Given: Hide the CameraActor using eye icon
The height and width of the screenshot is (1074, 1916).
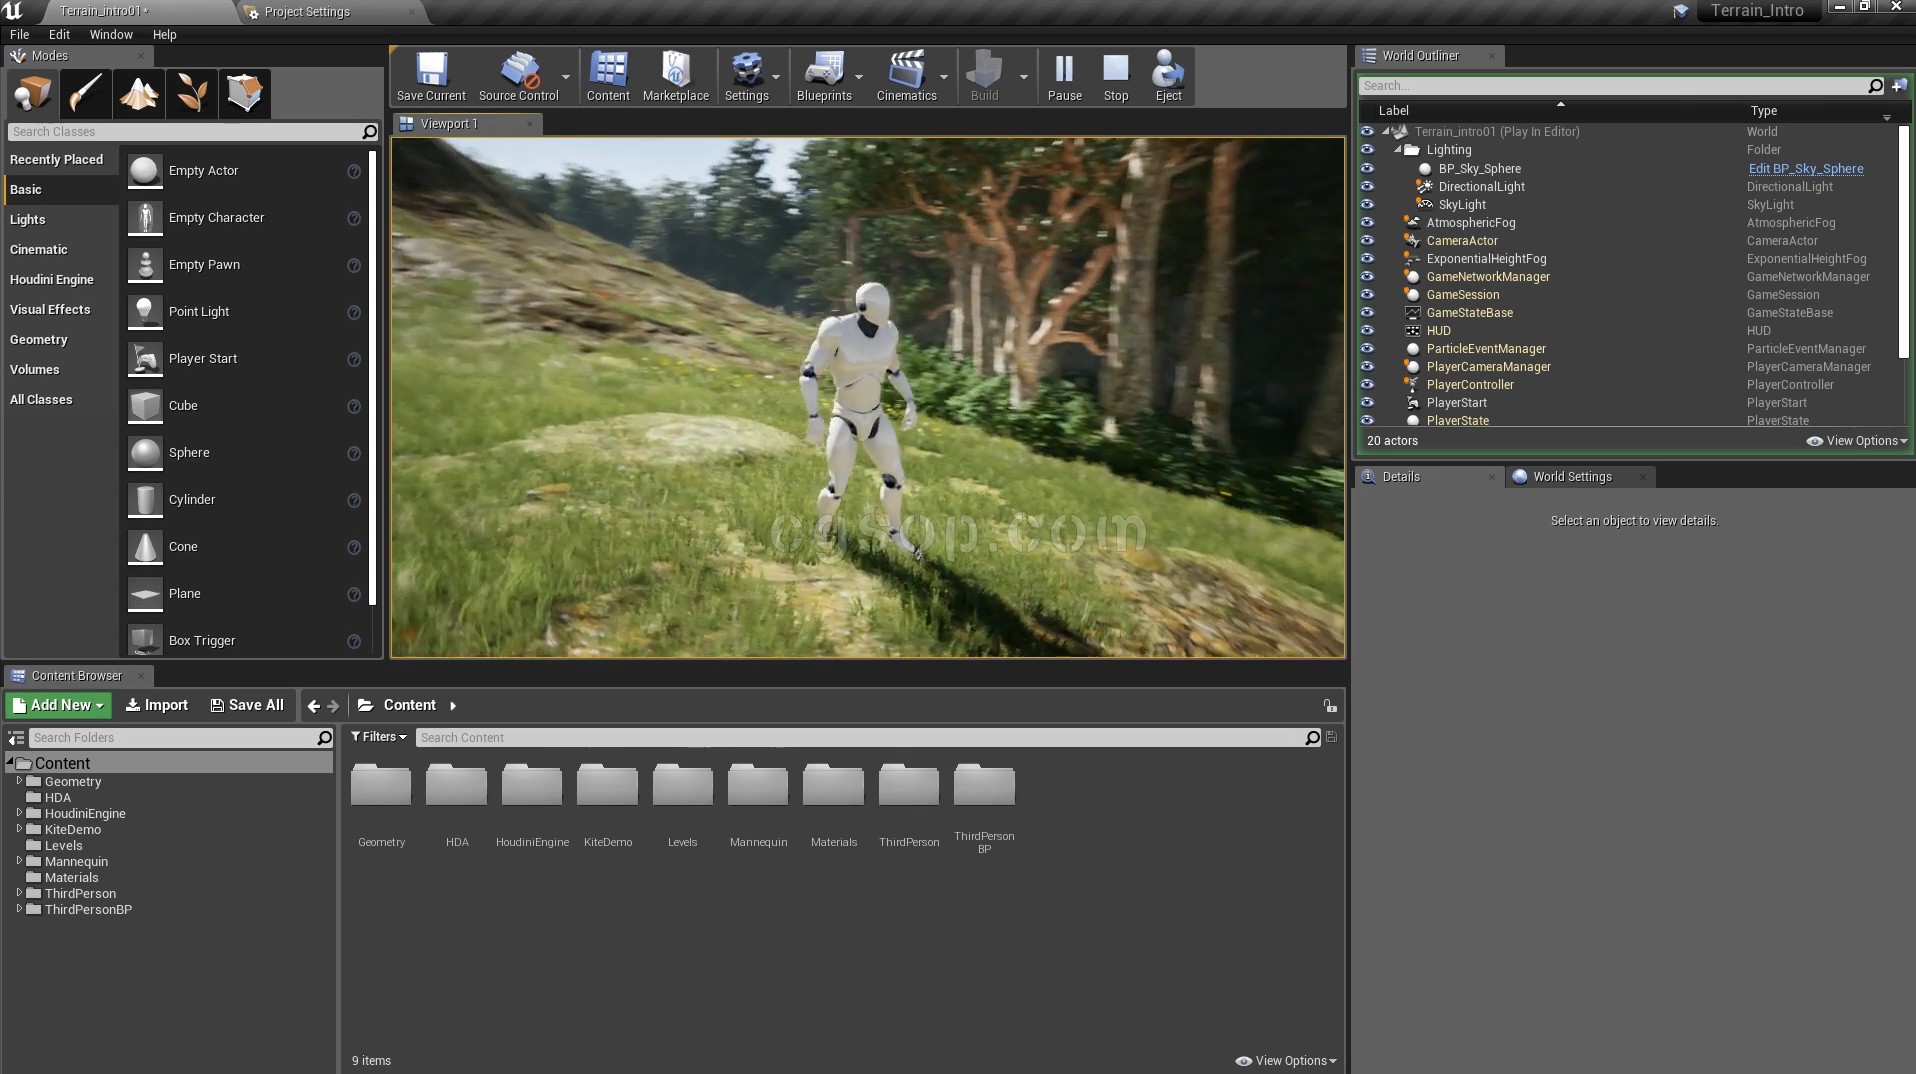Looking at the screenshot, I should (x=1367, y=241).
